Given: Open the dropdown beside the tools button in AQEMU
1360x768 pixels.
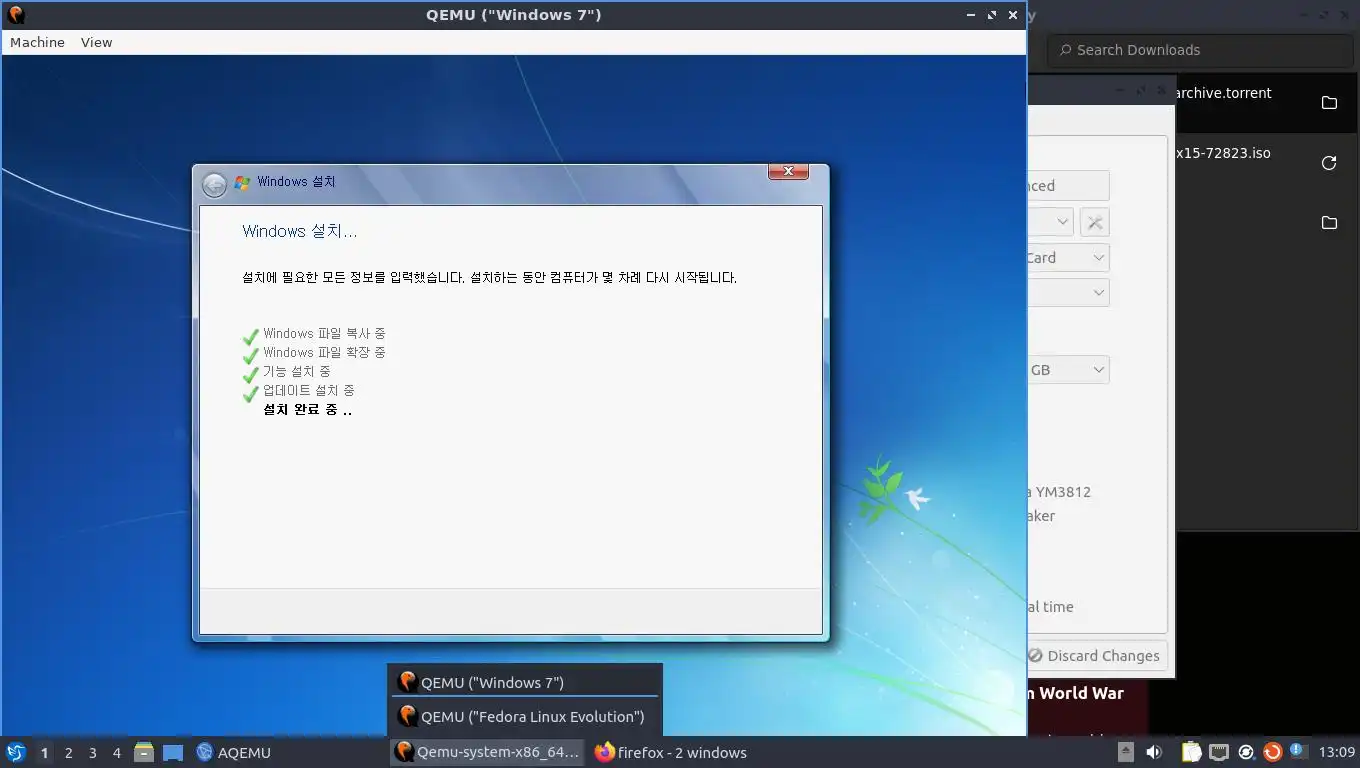Looking at the screenshot, I should coord(1051,222).
